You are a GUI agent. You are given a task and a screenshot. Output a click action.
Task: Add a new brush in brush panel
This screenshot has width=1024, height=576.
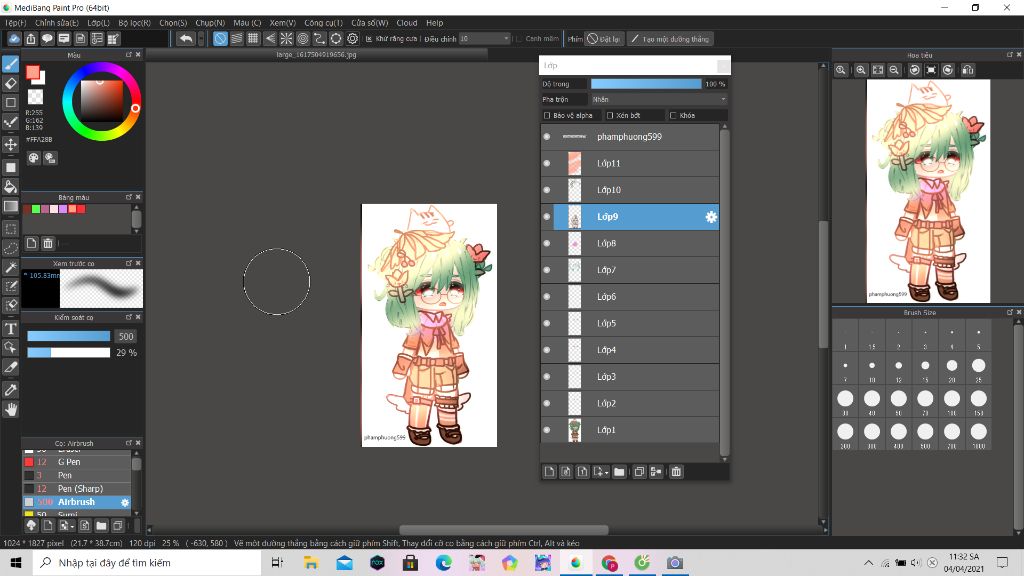pyautogui.click(x=48, y=525)
